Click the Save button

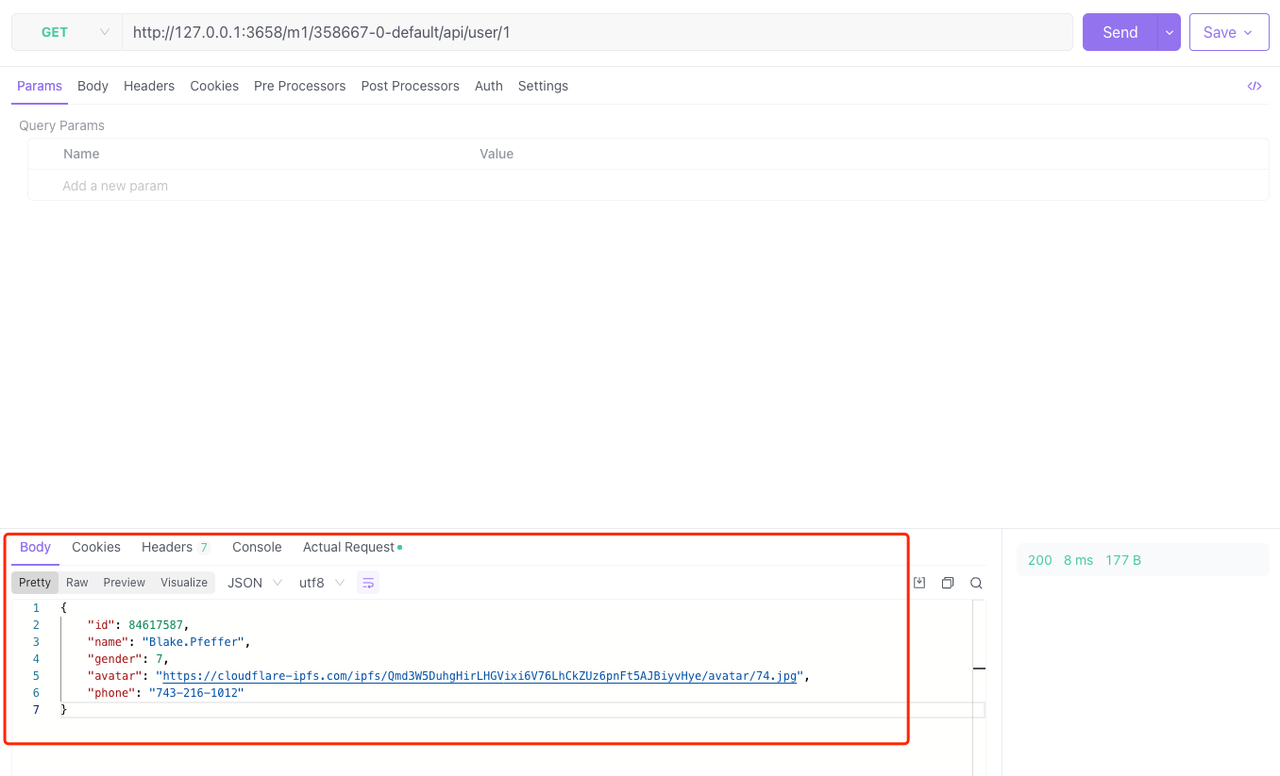point(1229,32)
